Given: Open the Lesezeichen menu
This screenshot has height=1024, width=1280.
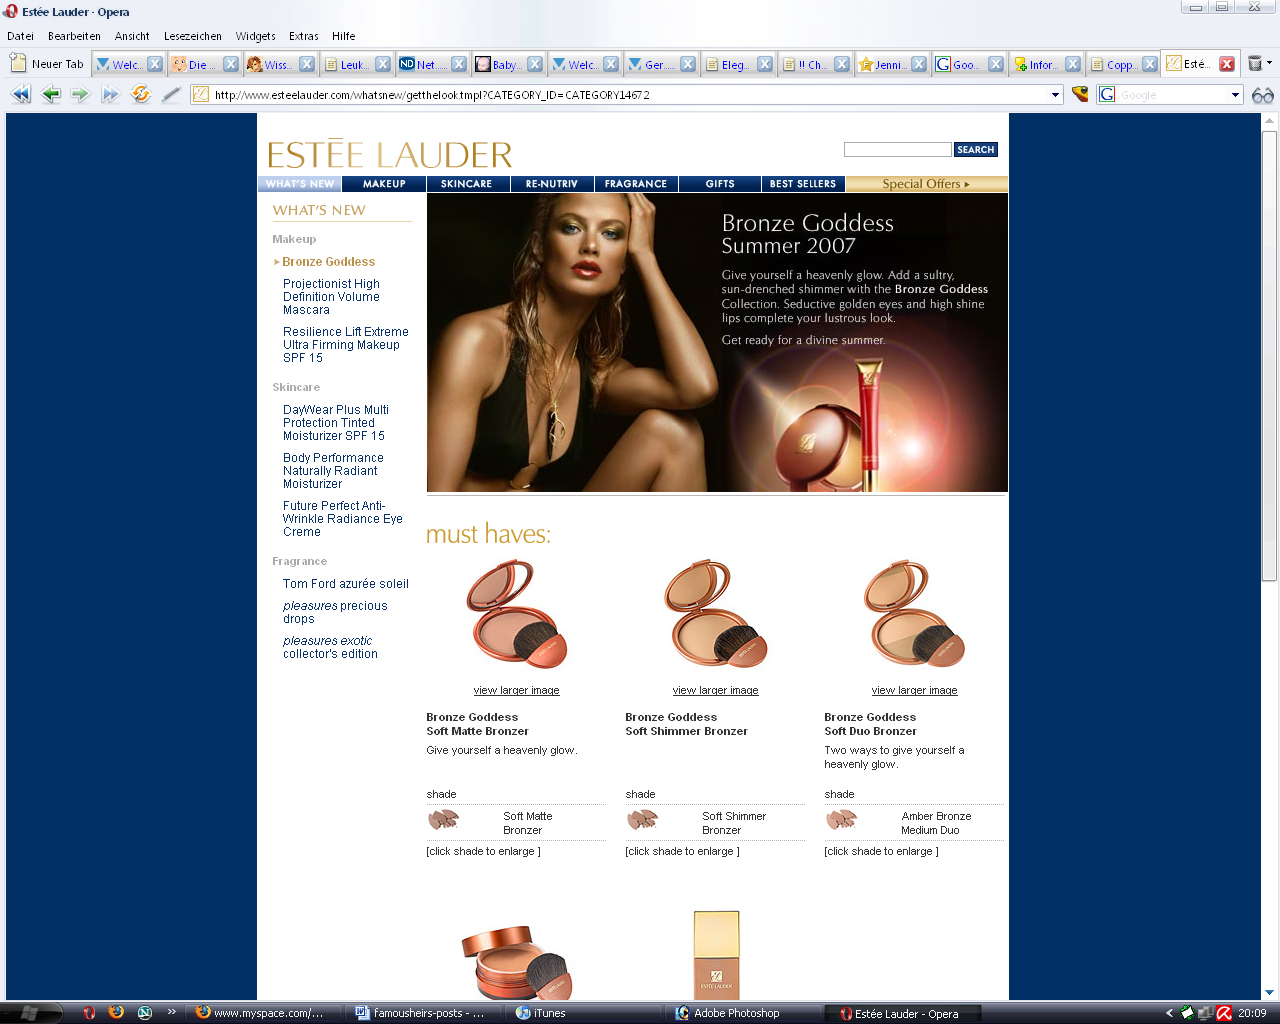Looking at the screenshot, I should (x=192, y=36).
